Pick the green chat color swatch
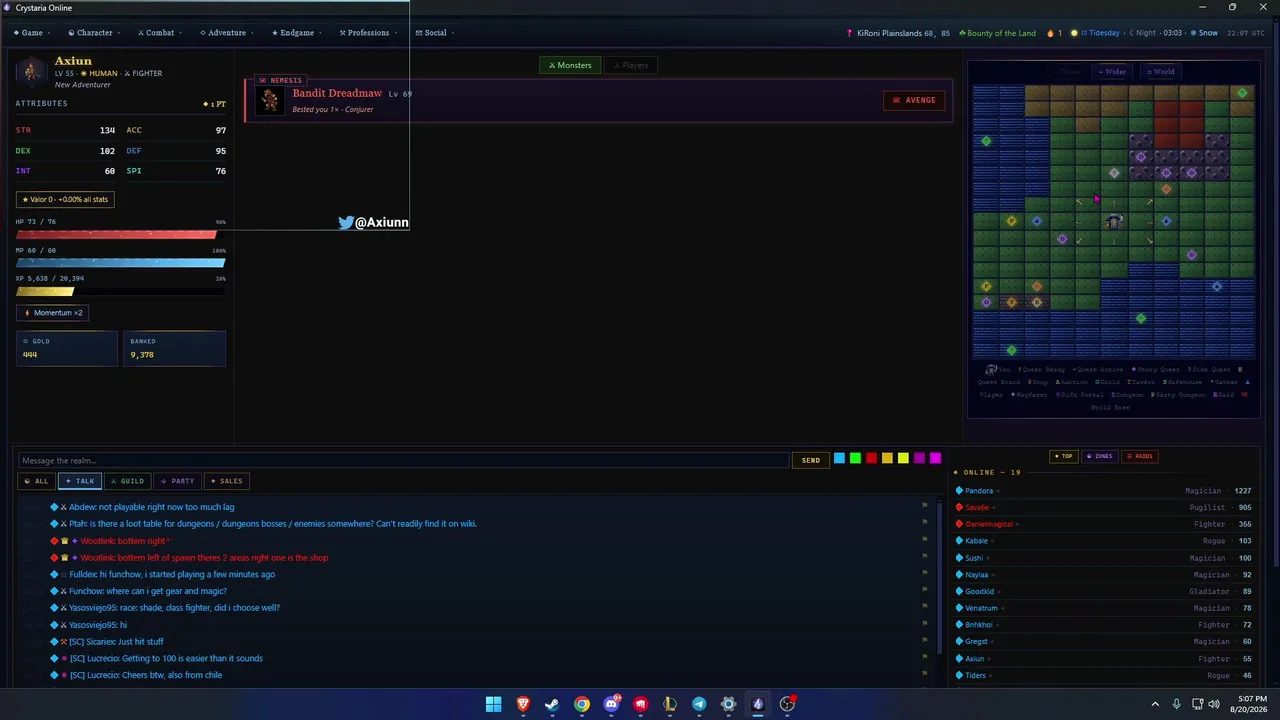The width and height of the screenshot is (1280, 720). point(855,458)
